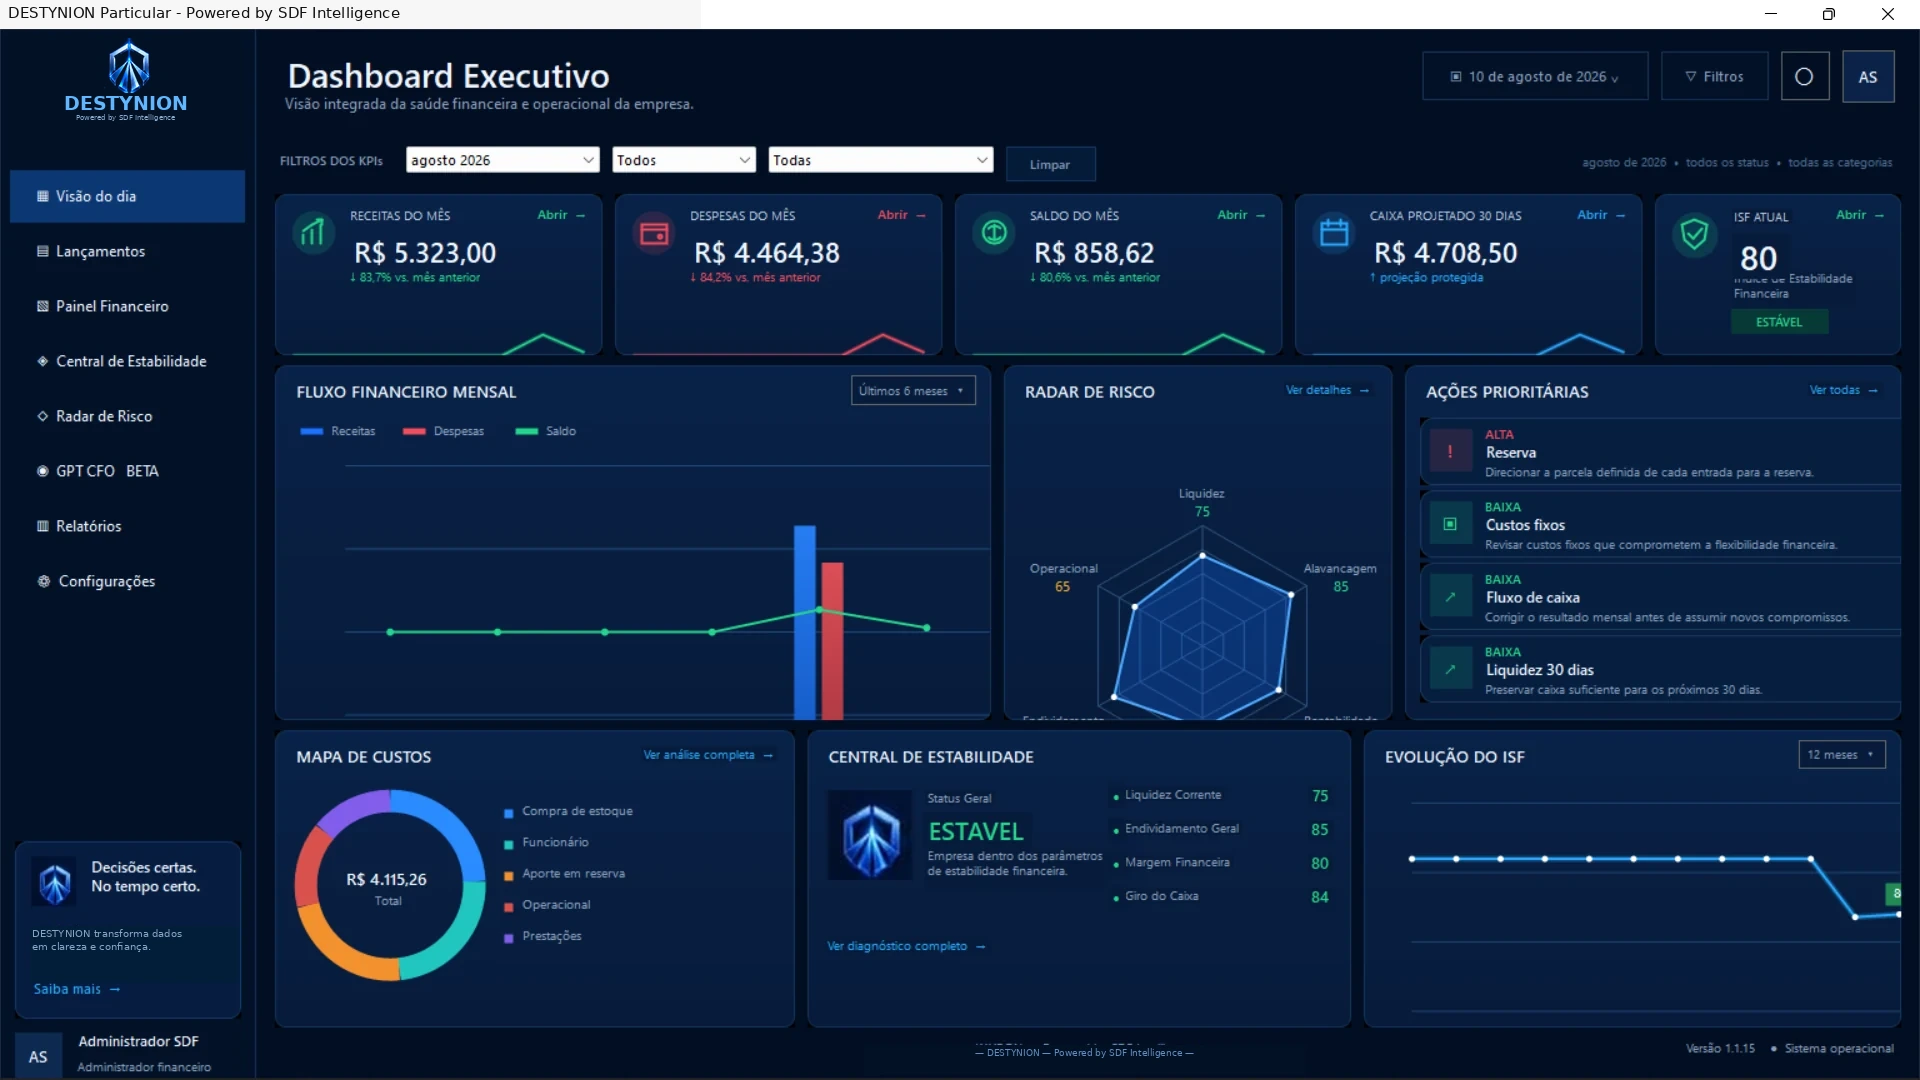Click Abrir on Receitas do Mês card
The image size is (1920, 1080).
point(561,215)
